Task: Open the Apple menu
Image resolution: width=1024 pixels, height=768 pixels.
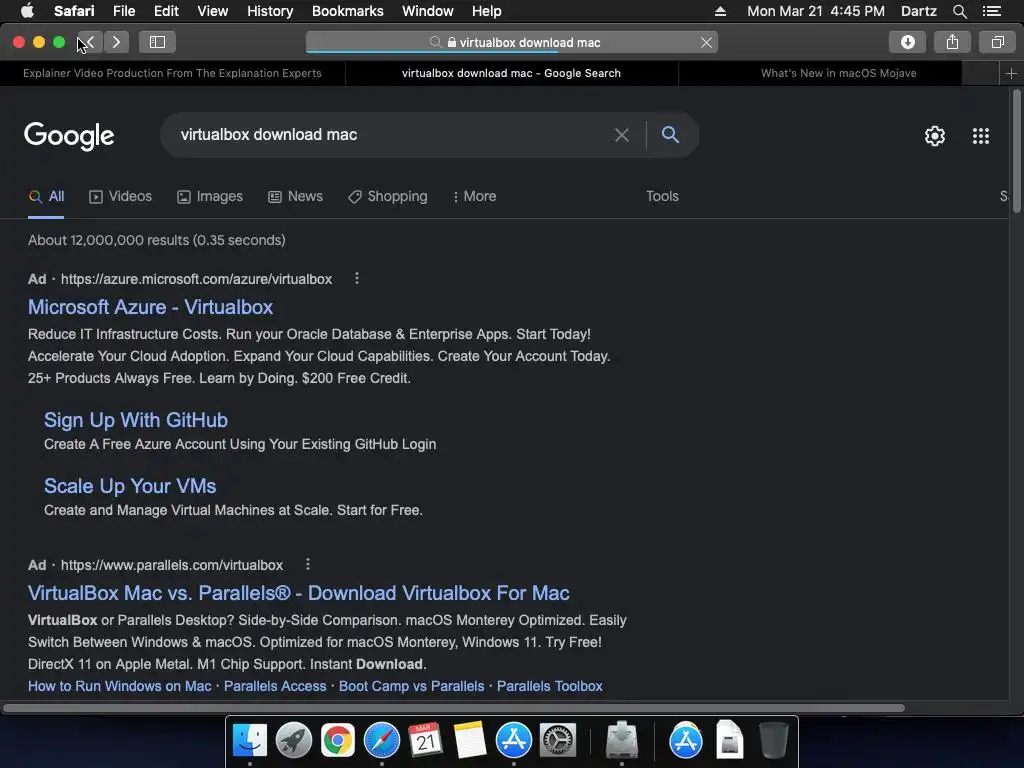Action: [x=27, y=11]
